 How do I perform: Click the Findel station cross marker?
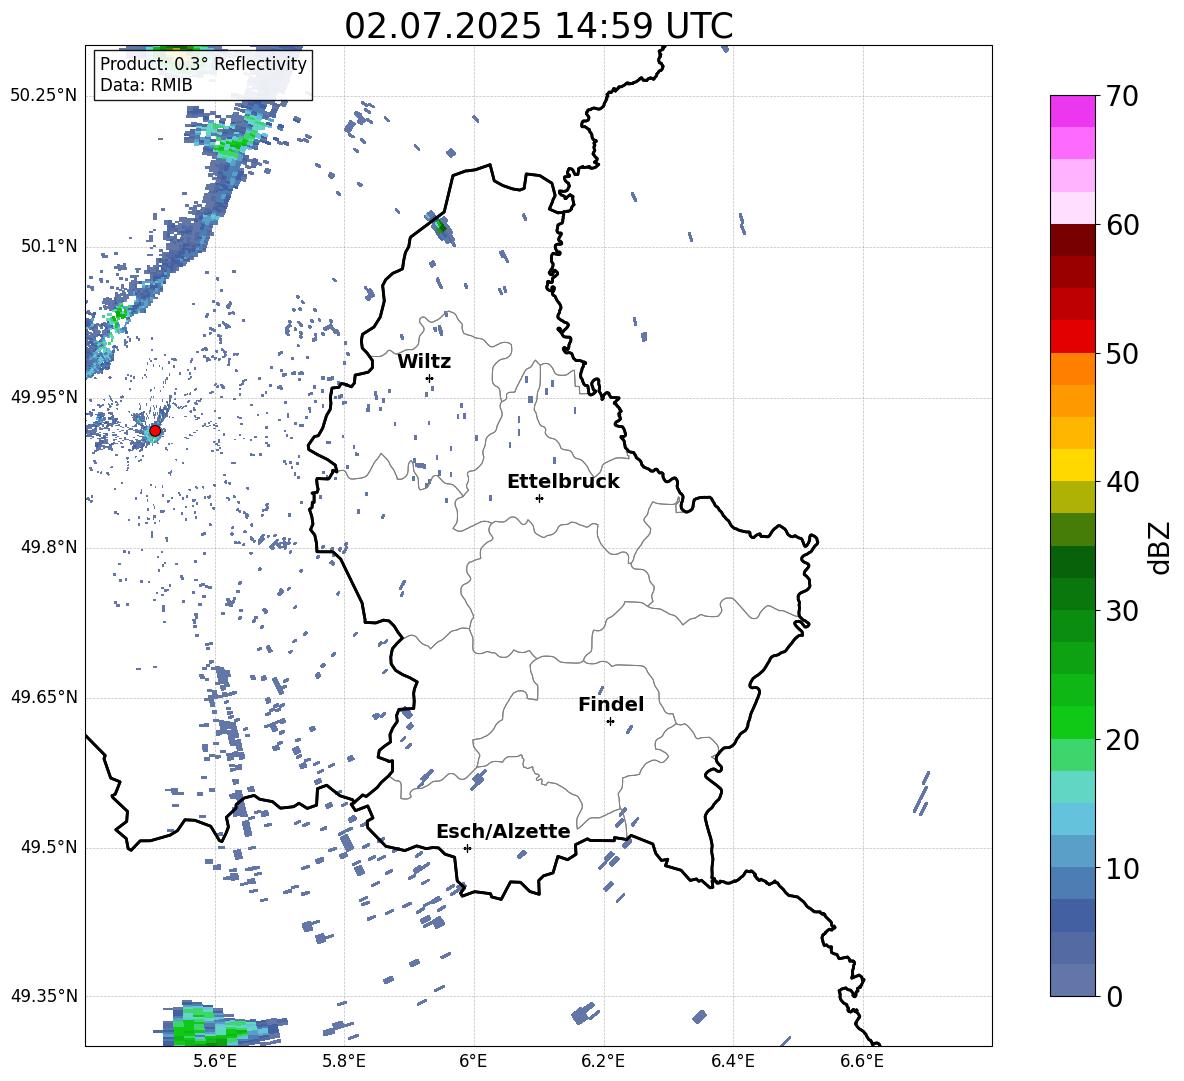click(610, 722)
